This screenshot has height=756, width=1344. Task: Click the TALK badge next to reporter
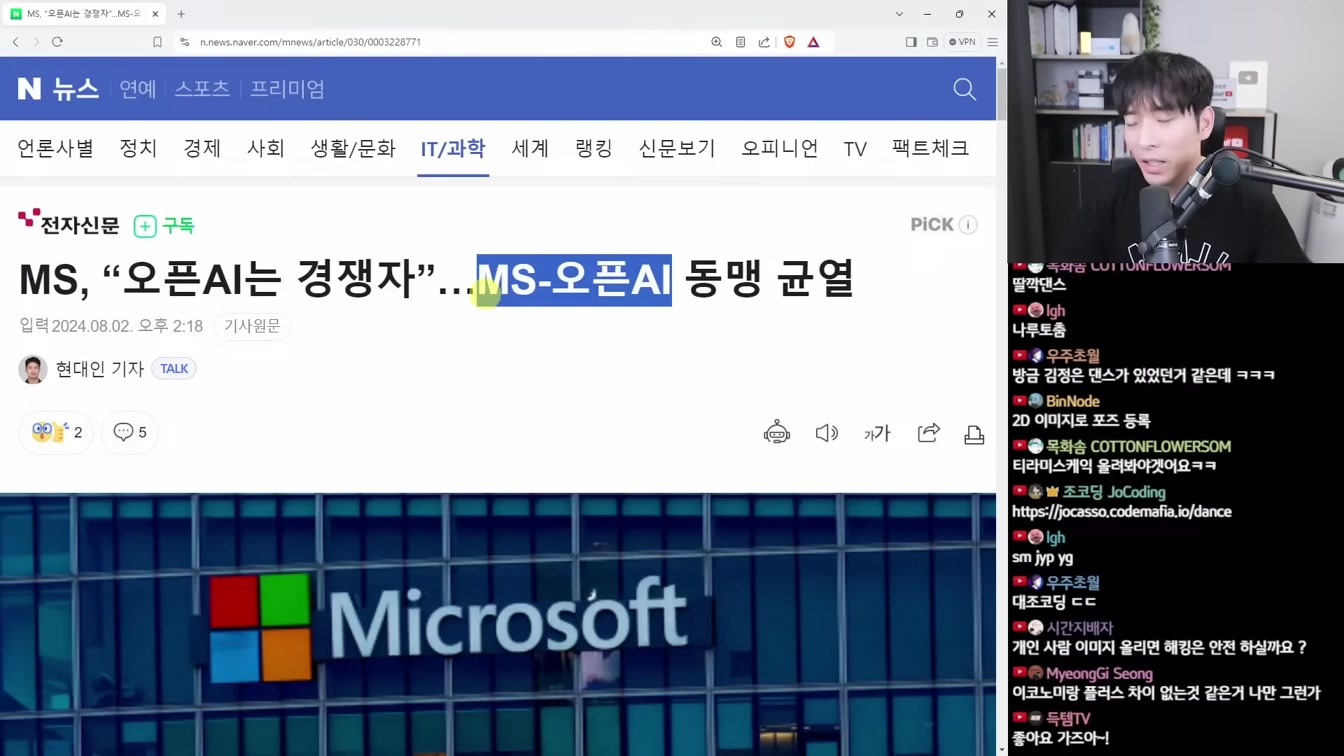[174, 369]
